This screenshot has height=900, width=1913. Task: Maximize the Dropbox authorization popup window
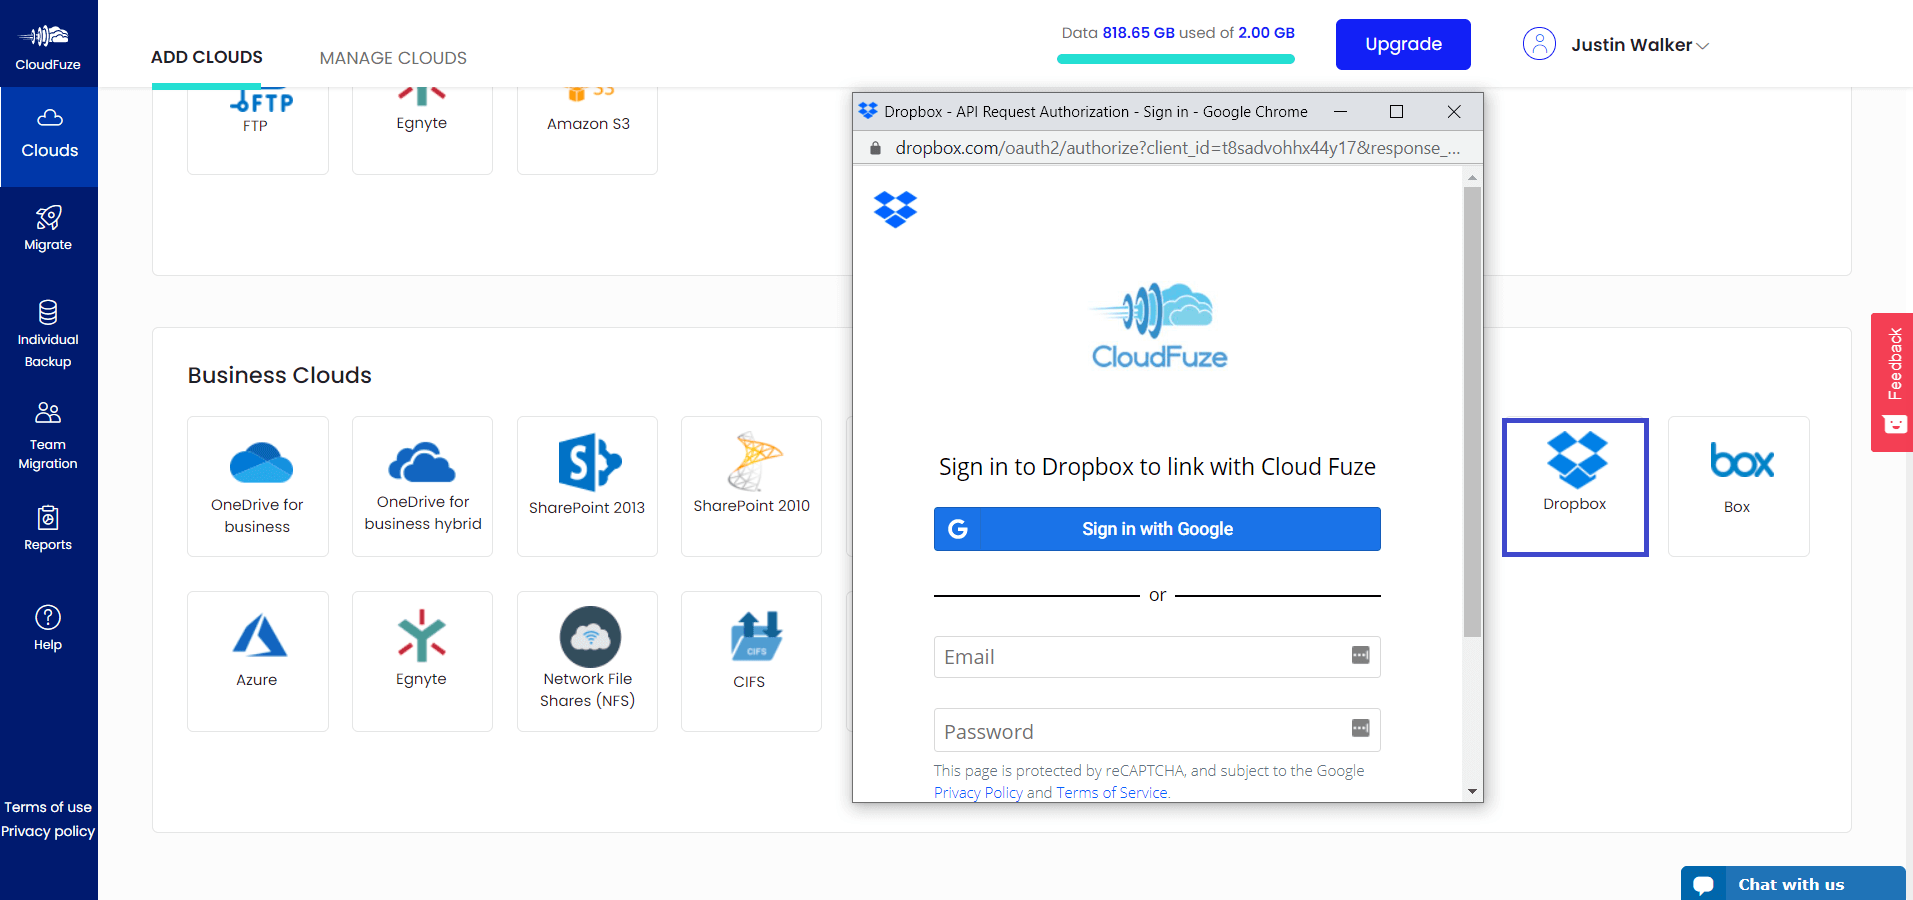tap(1397, 112)
